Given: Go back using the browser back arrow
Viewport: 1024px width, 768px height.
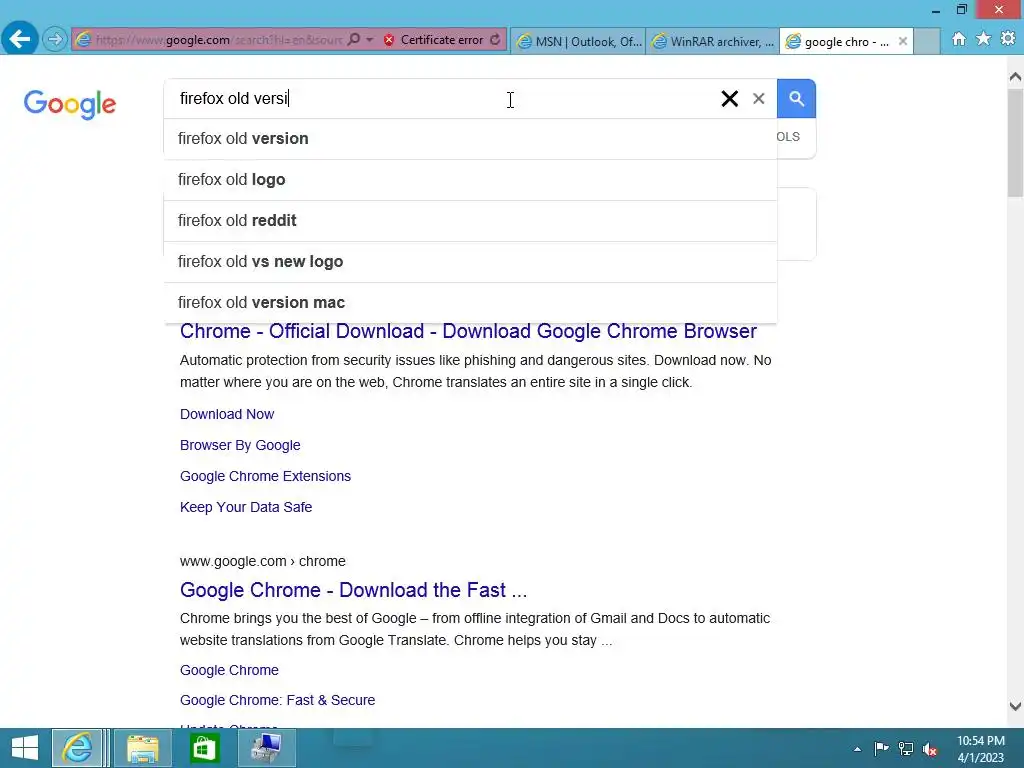Looking at the screenshot, I should 20,39.
